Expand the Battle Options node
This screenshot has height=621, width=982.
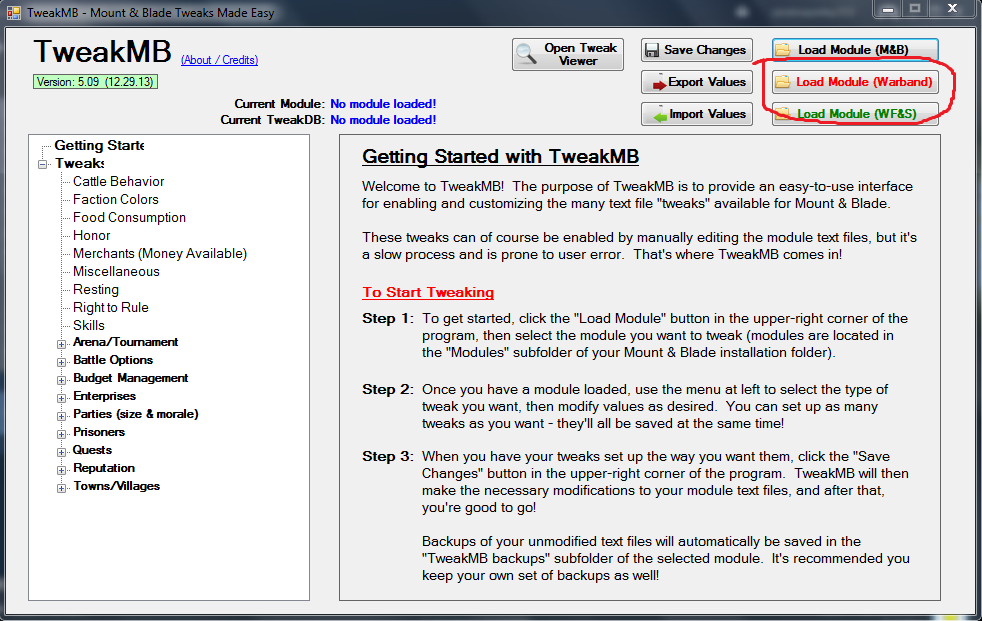point(61,362)
